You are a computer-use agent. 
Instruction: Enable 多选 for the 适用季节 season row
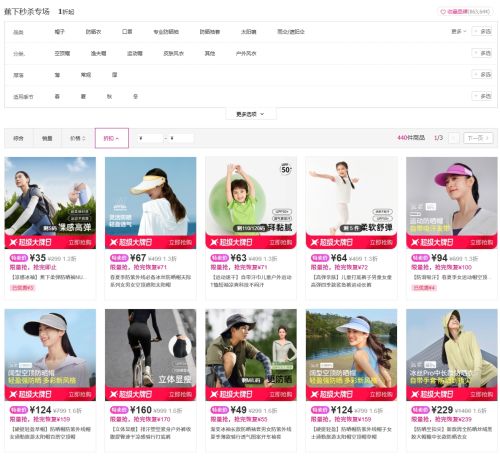coord(482,96)
